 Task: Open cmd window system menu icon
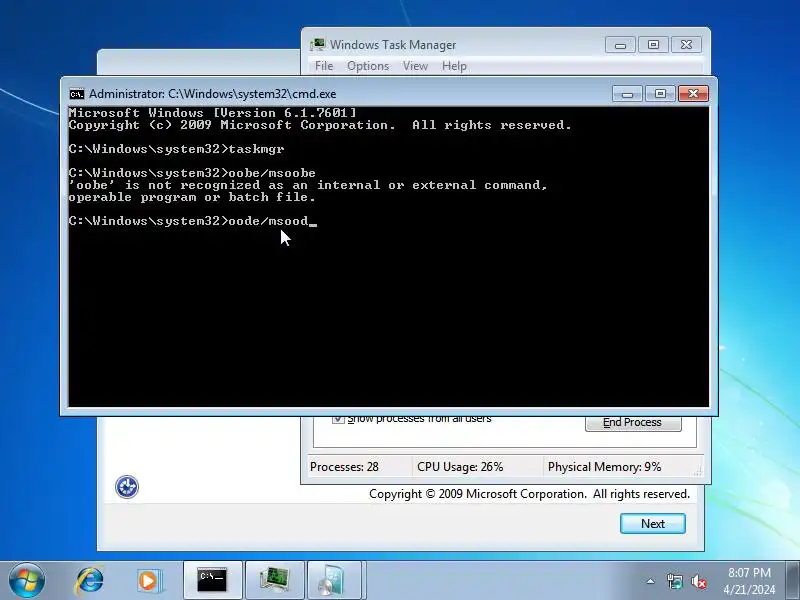(x=77, y=94)
